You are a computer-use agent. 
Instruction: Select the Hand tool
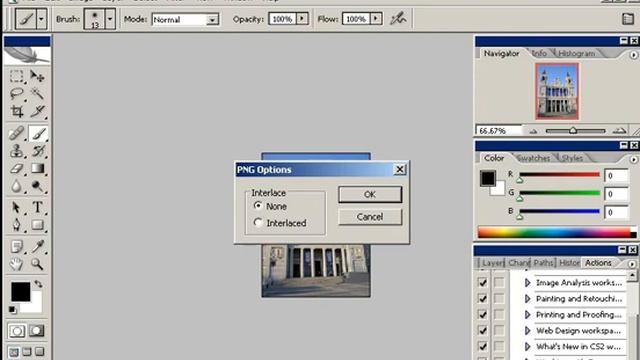[x=17, y=264]
